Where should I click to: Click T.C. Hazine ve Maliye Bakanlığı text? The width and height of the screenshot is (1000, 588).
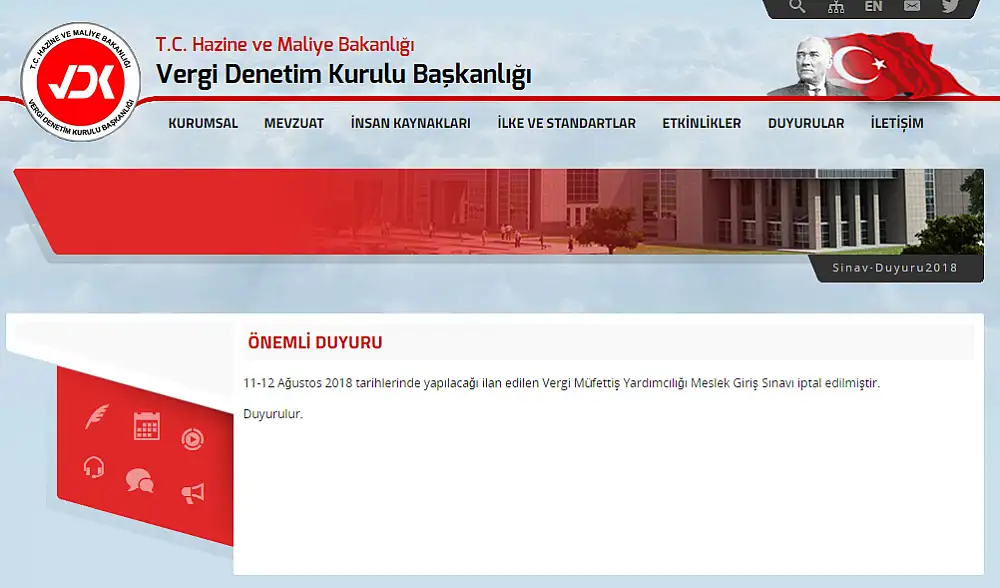coord(285,44)
